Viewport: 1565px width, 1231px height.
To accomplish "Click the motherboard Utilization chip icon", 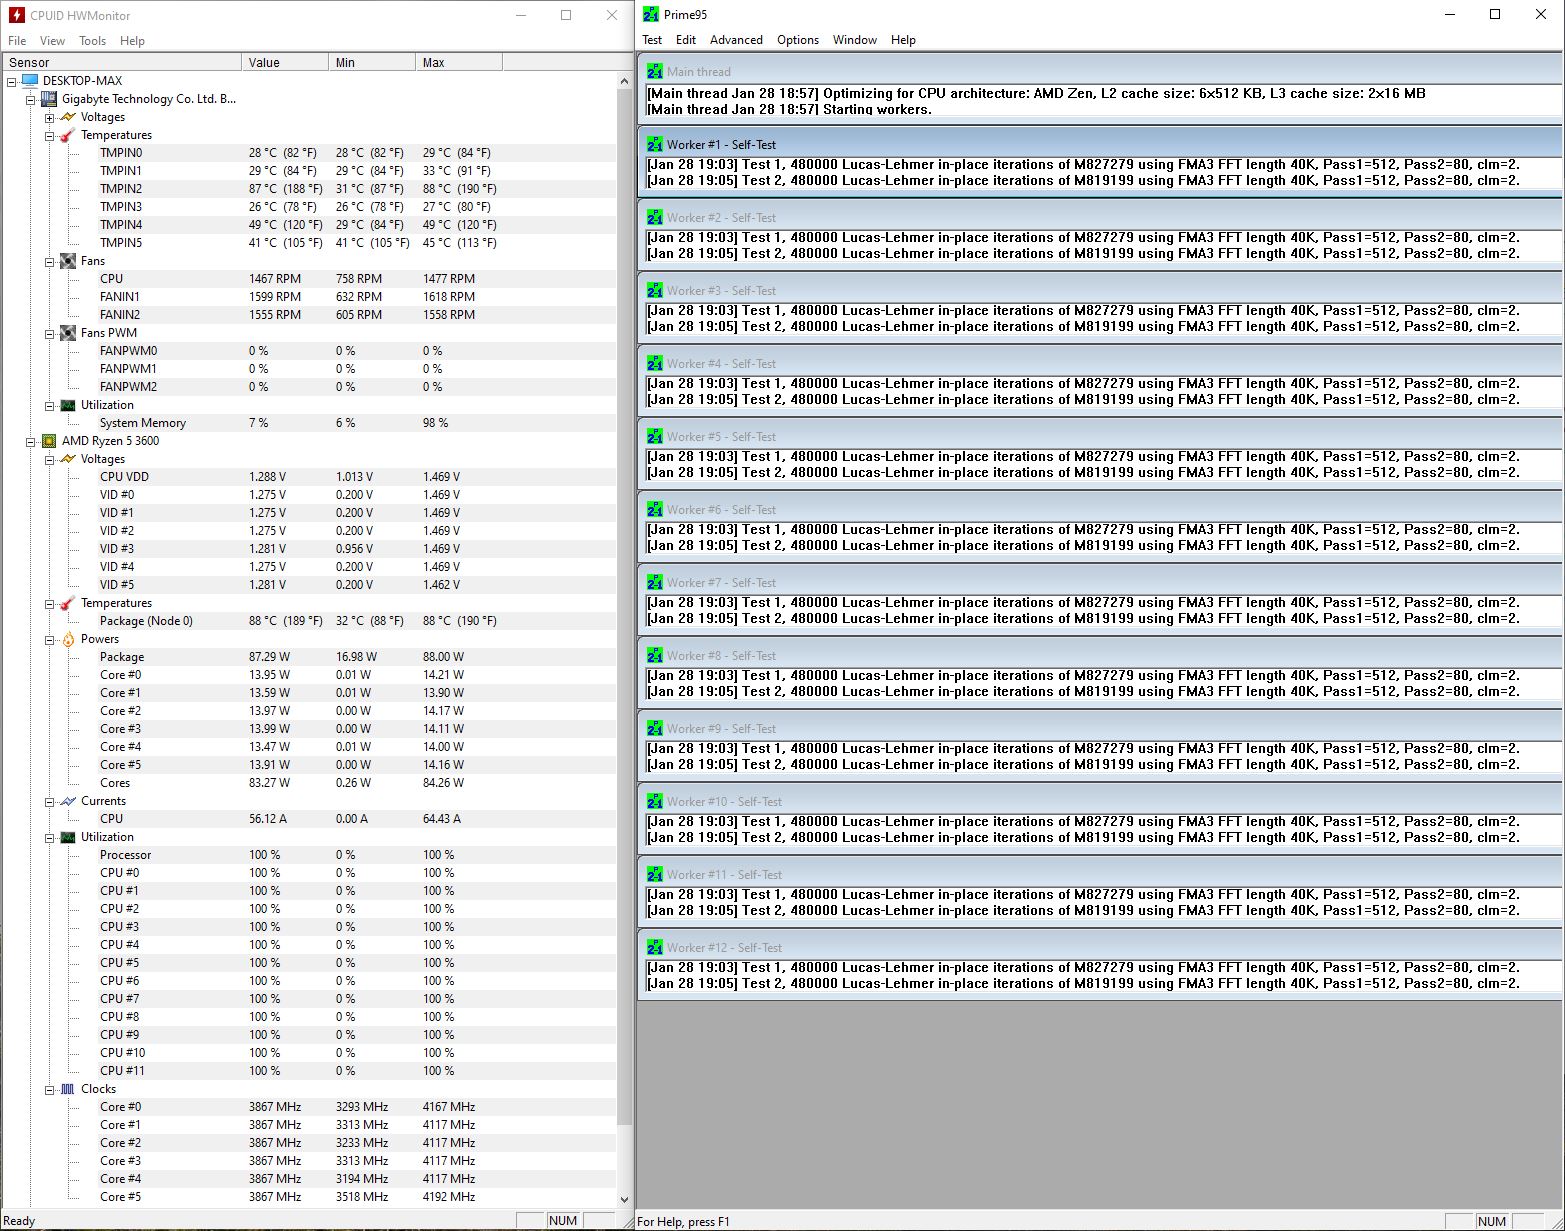I will click(68, 405).
